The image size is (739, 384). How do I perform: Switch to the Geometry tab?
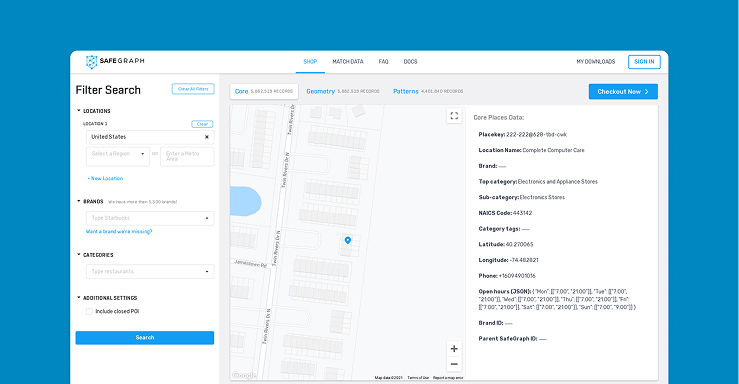[x=343, y=91]
